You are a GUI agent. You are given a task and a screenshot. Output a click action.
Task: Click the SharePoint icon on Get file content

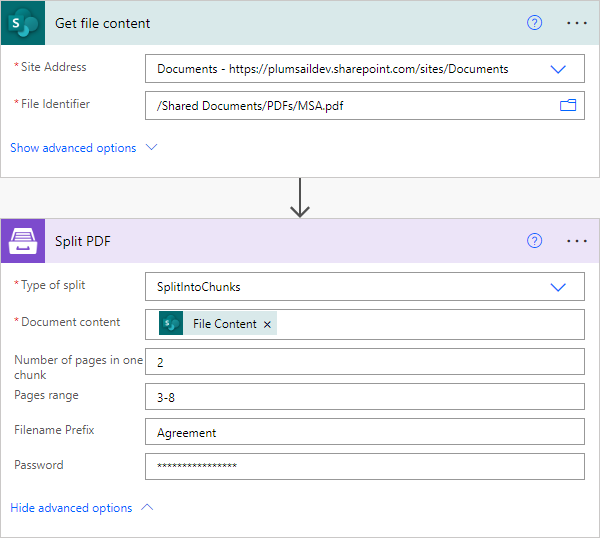click(x=23, y=23)
